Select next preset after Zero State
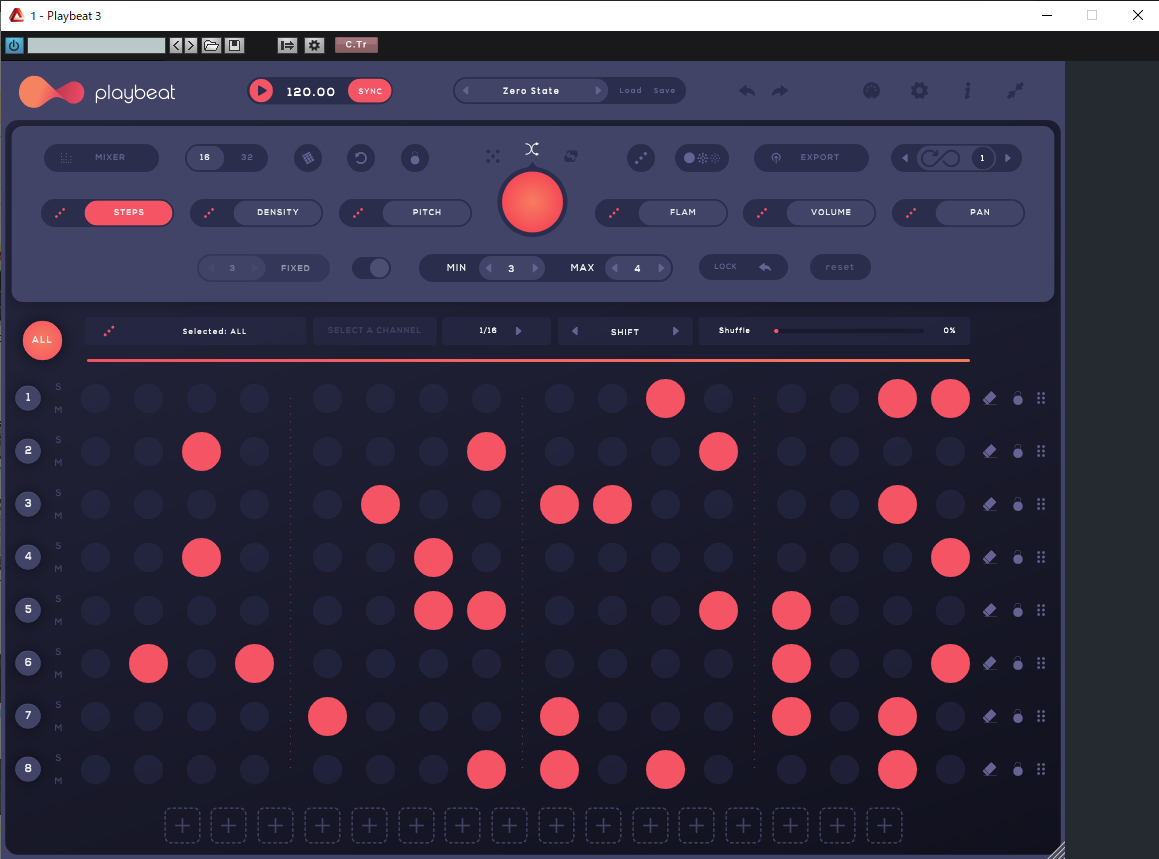The image size is (1159, 859). click(599, 91)
